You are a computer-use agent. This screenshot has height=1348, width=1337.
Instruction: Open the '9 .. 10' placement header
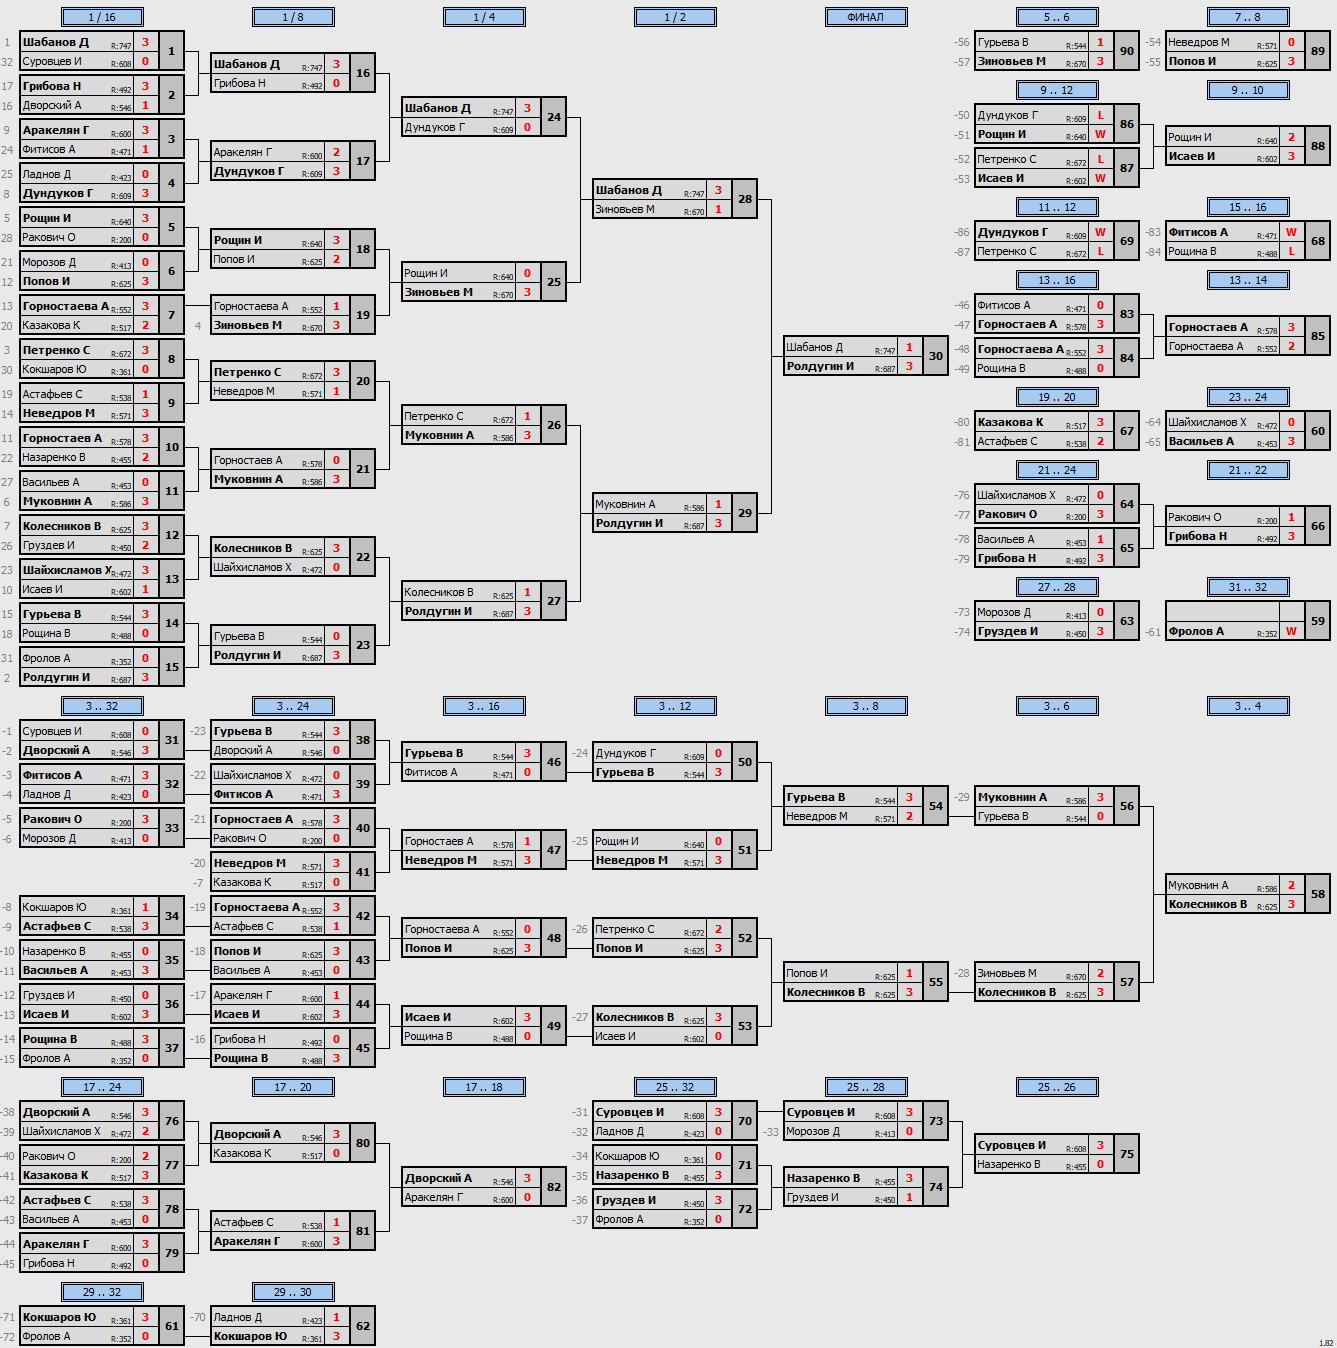(x=1248, y=90)
